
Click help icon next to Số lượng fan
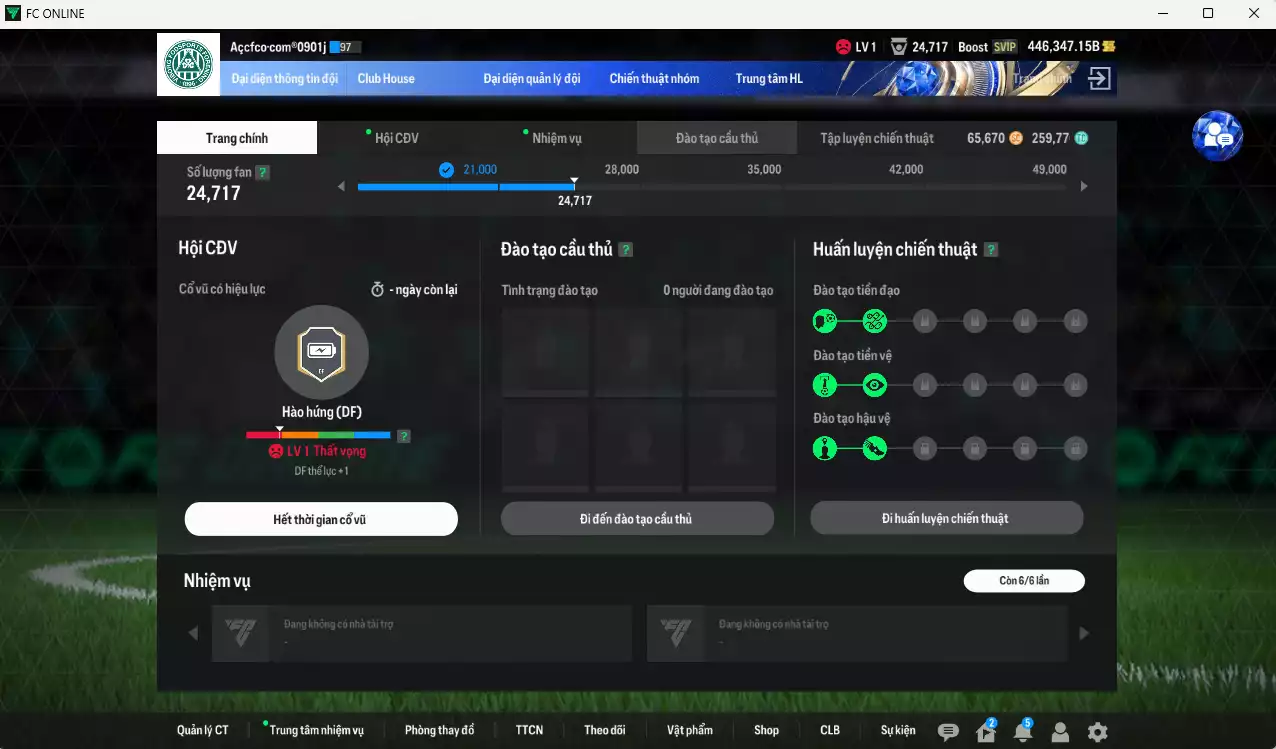coord(262,172)
